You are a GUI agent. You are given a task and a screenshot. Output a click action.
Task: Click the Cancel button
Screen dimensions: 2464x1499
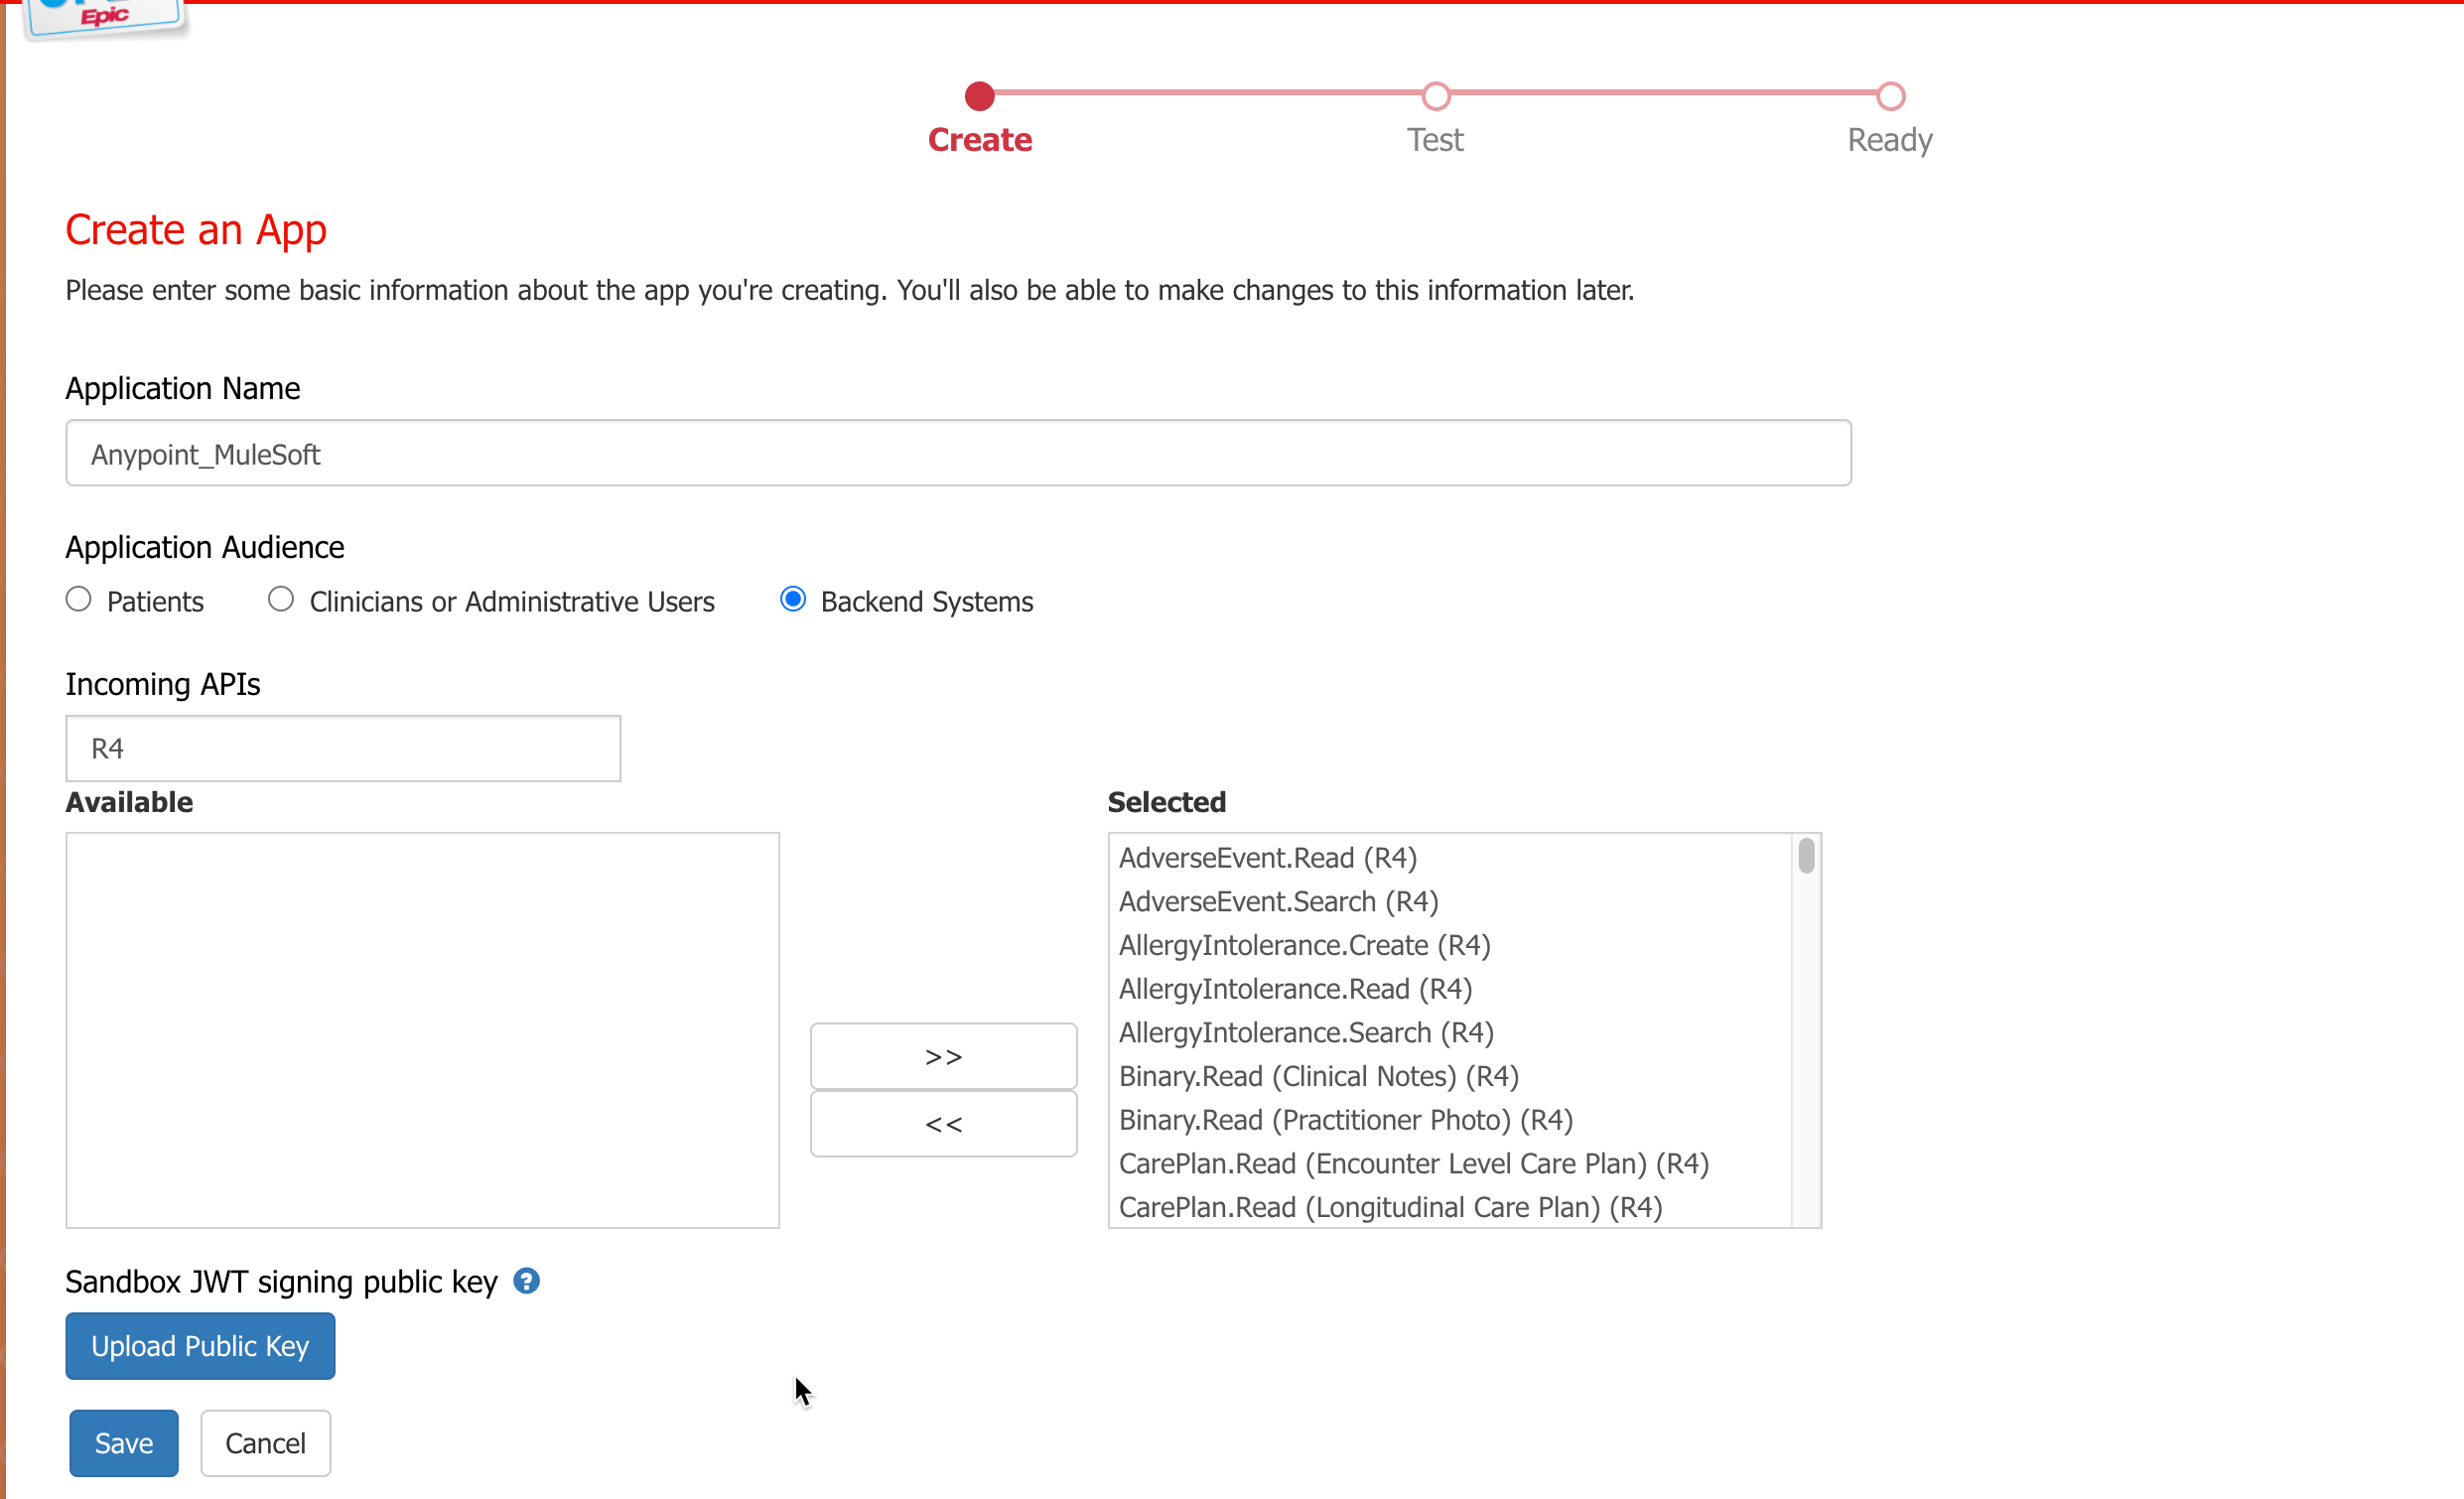(264, 1442)
